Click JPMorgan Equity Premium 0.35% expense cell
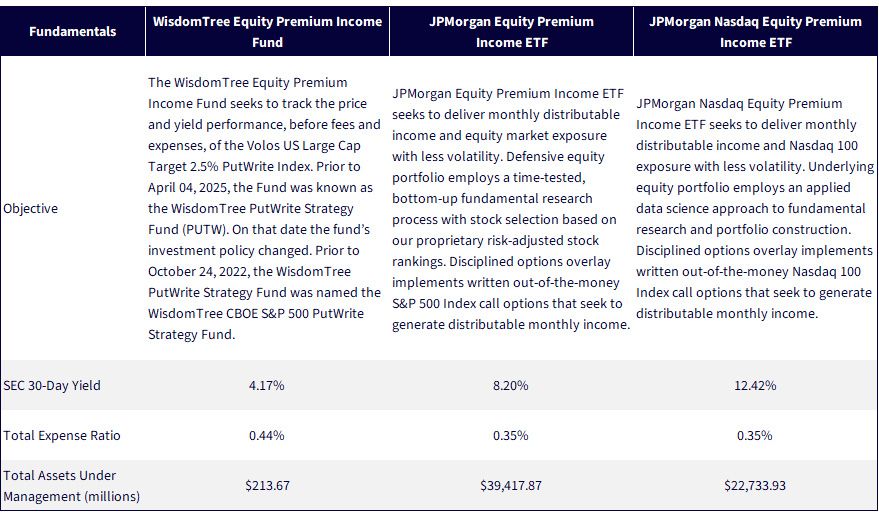The image size is (879, 517). 511,436
